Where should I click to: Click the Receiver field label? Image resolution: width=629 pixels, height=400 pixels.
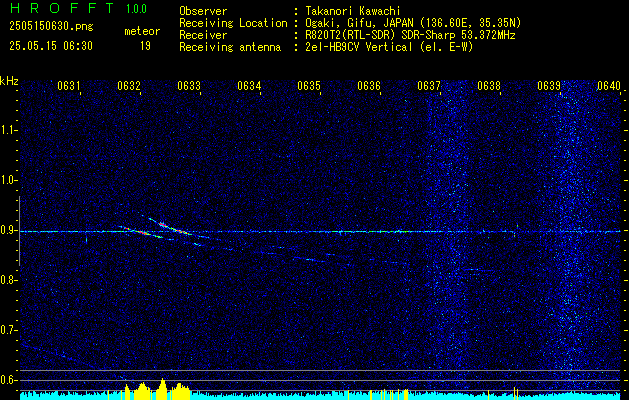(203, 35)
